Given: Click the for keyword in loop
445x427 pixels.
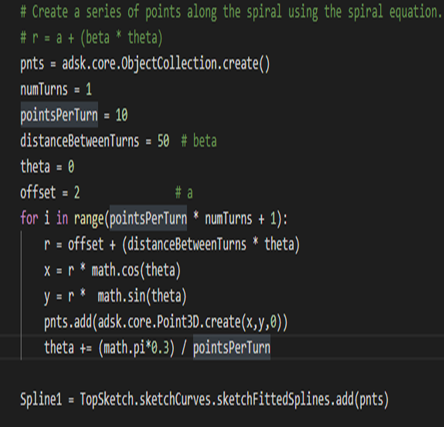Looking at the screenshot, I should [29, 218].
